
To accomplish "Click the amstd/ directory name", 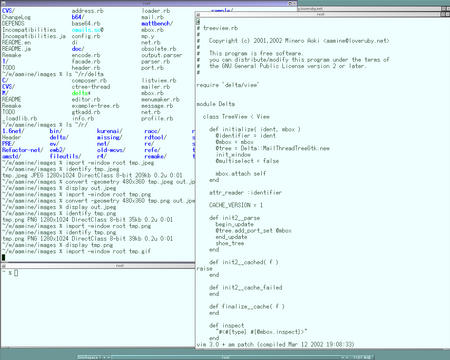I will [x=11, y=157].
